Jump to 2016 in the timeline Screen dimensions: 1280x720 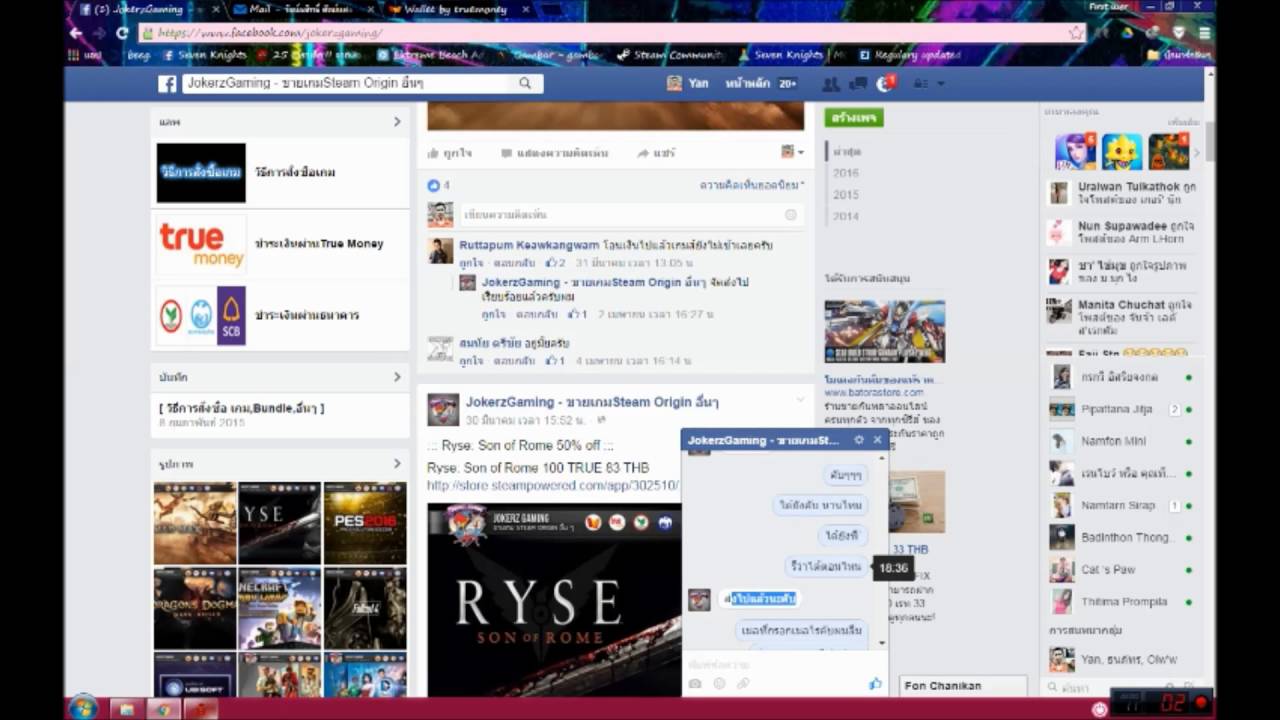846,173
